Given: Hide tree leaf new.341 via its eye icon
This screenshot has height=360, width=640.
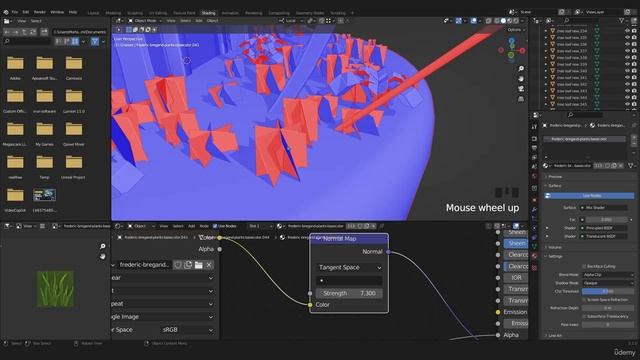Looking at the screenshot, I should click(627, 78).
